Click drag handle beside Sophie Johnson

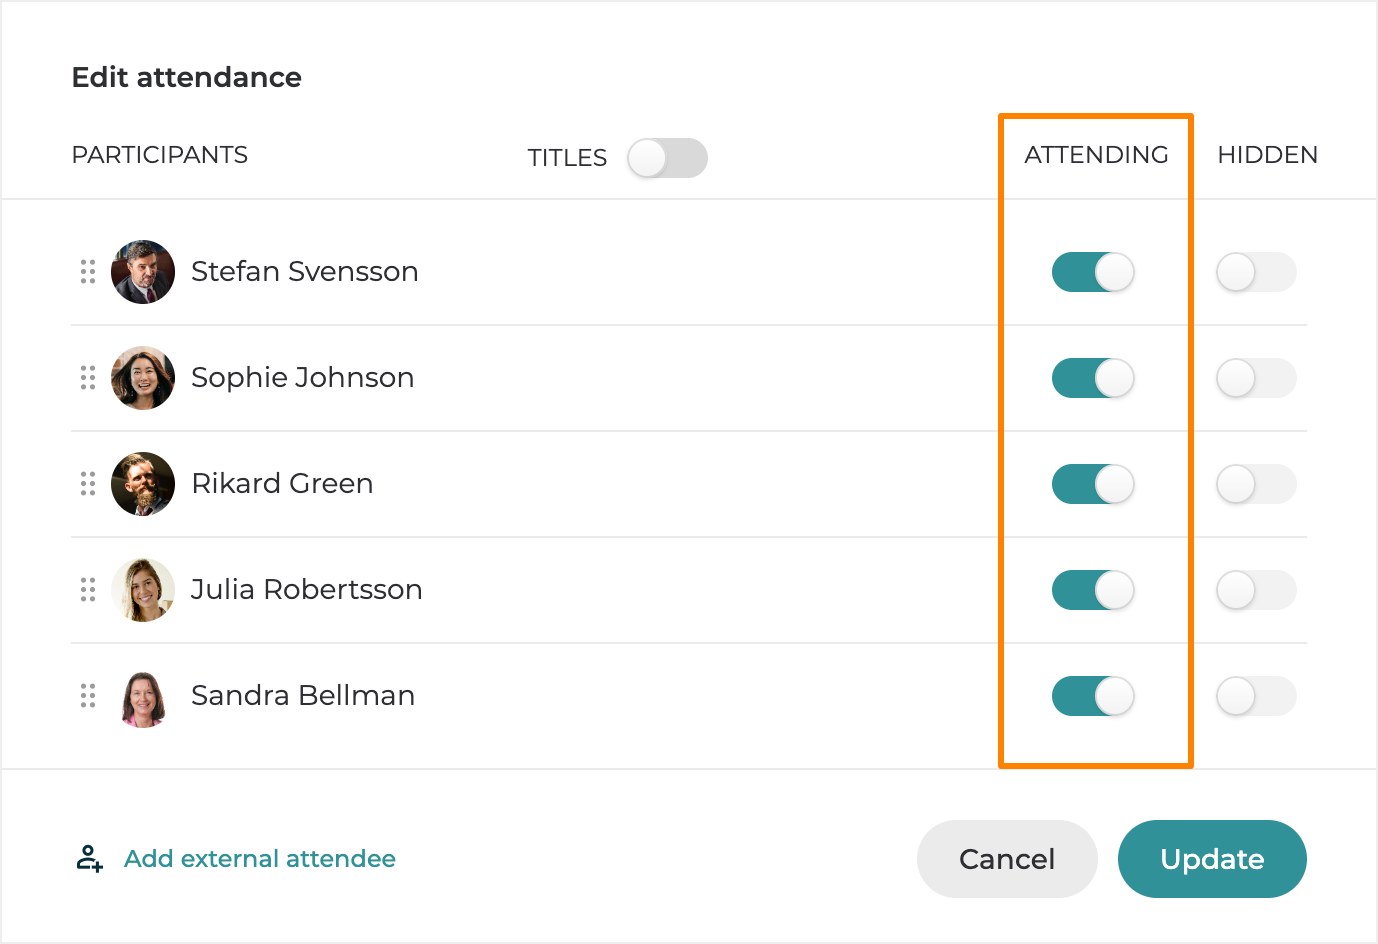click(x=88, y=378)
